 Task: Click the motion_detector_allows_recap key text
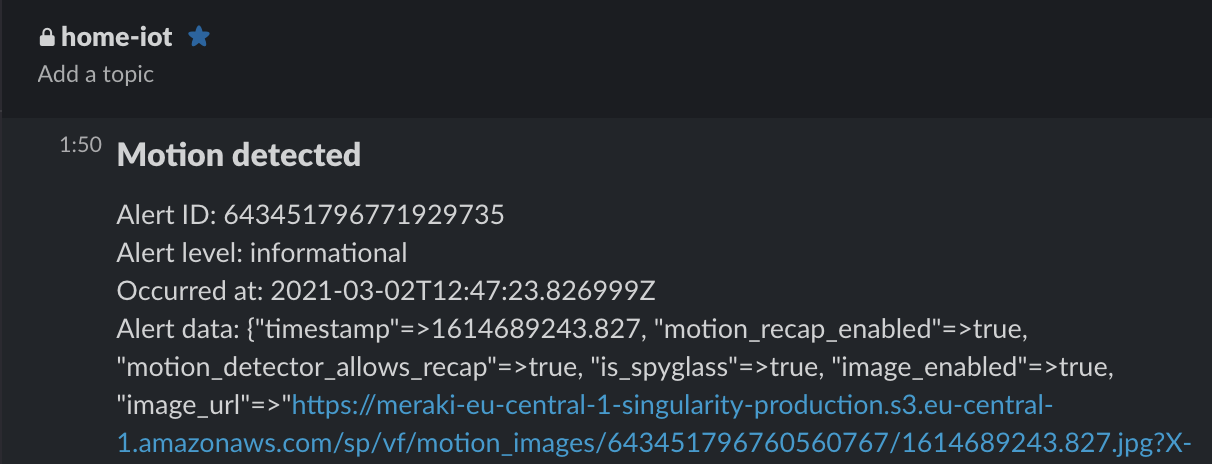[308, 367]
